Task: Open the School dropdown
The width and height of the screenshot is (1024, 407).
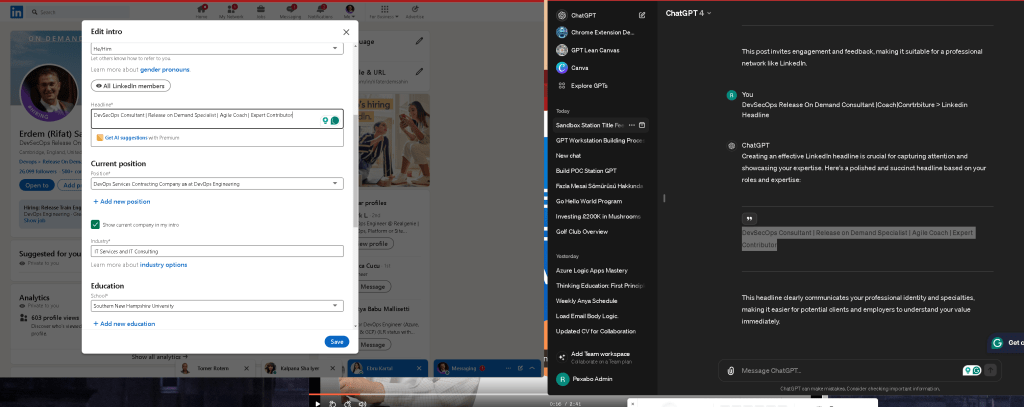Action: point(217,306)
